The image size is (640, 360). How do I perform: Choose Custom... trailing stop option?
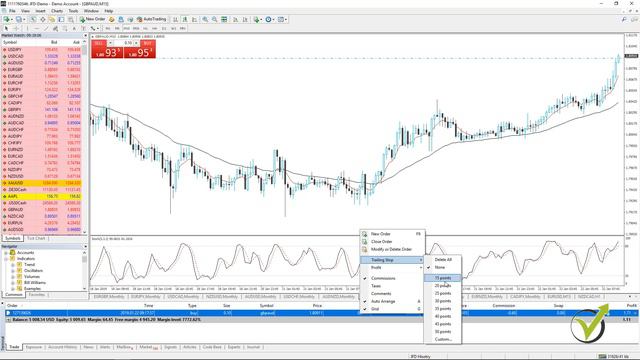pyautogui.click(x=443, y=339)
